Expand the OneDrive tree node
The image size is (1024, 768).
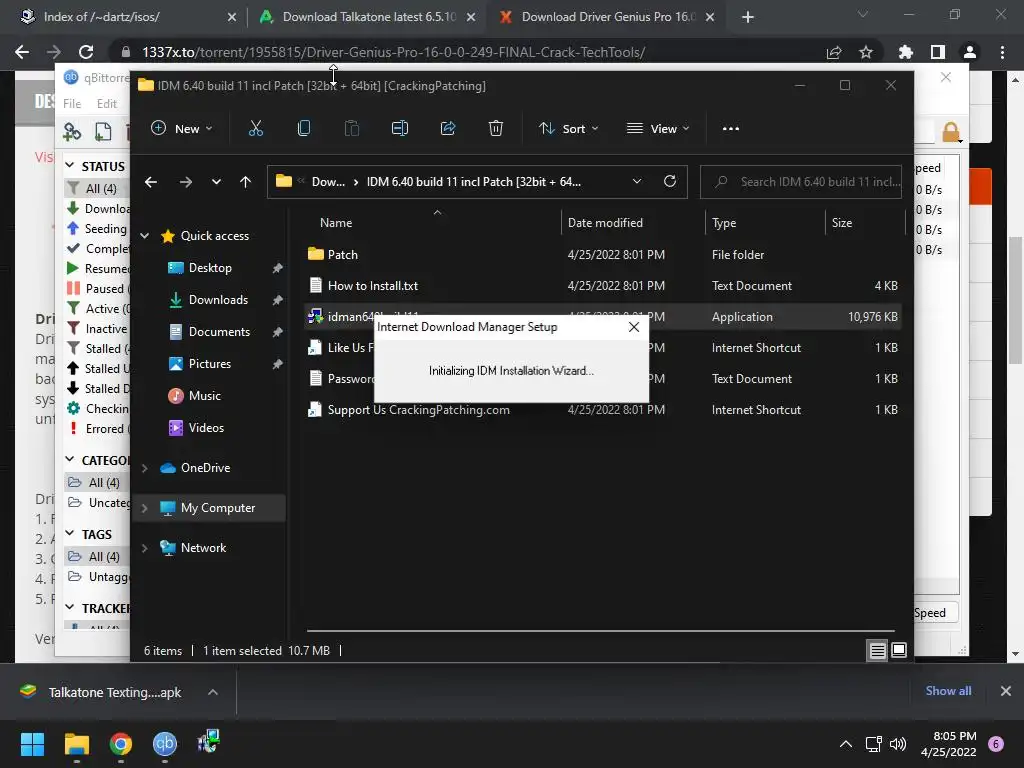145,468
